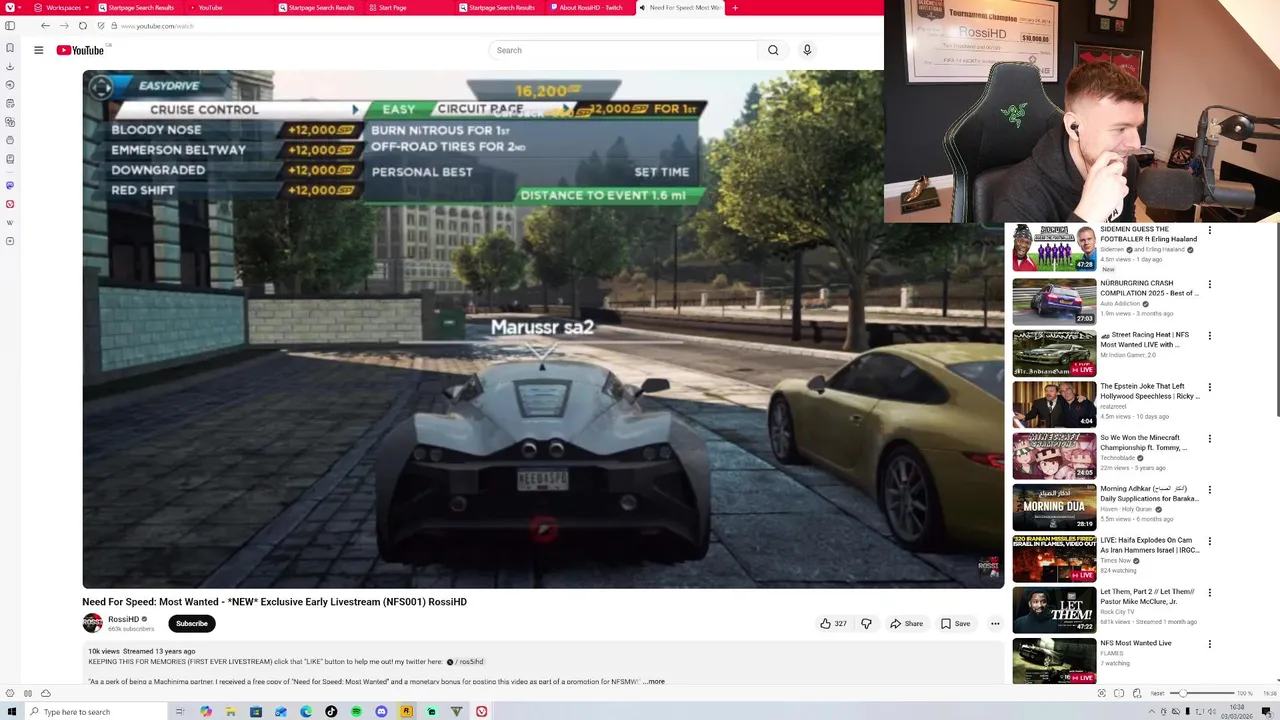Save video to a playlist
This screenshot has width=1280, height=720.
[x=955, y=623]
